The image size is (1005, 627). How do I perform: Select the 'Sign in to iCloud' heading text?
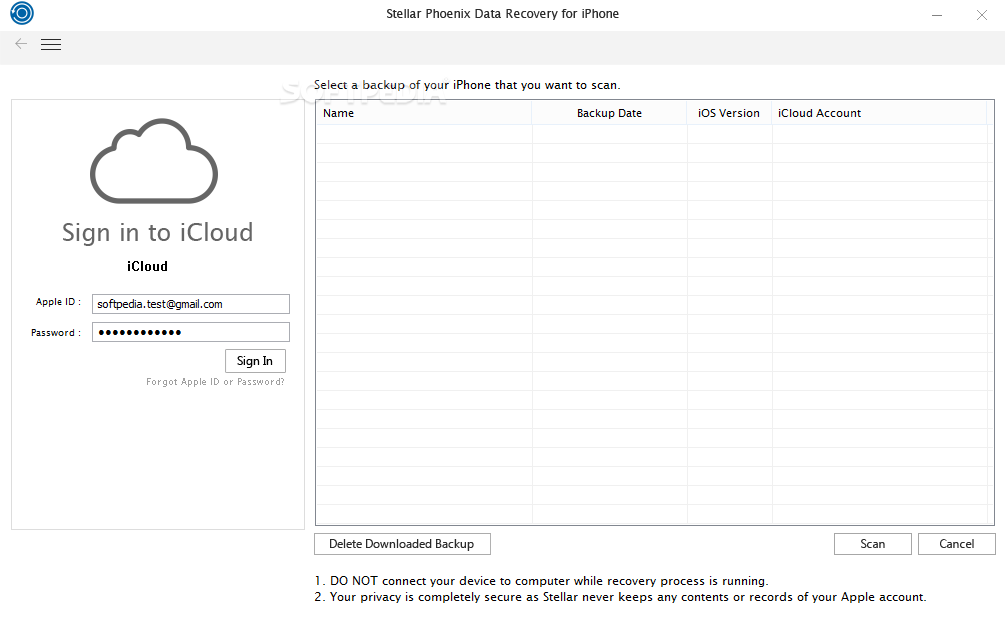pyautogui.click(x=158, y=233)
